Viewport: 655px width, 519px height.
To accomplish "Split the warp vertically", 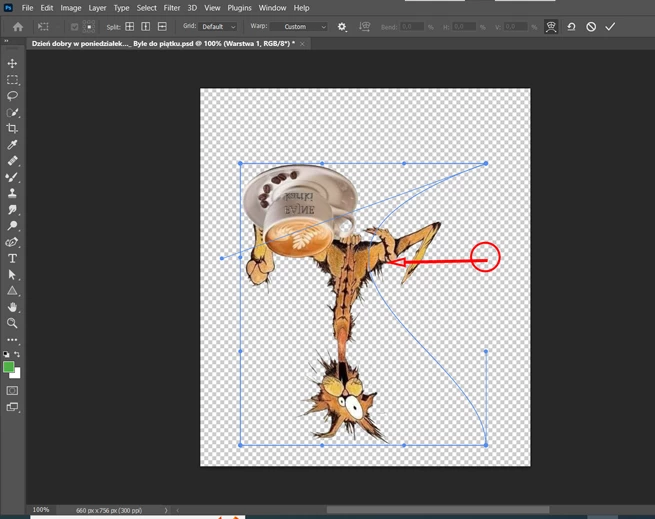I will (145, 27).
